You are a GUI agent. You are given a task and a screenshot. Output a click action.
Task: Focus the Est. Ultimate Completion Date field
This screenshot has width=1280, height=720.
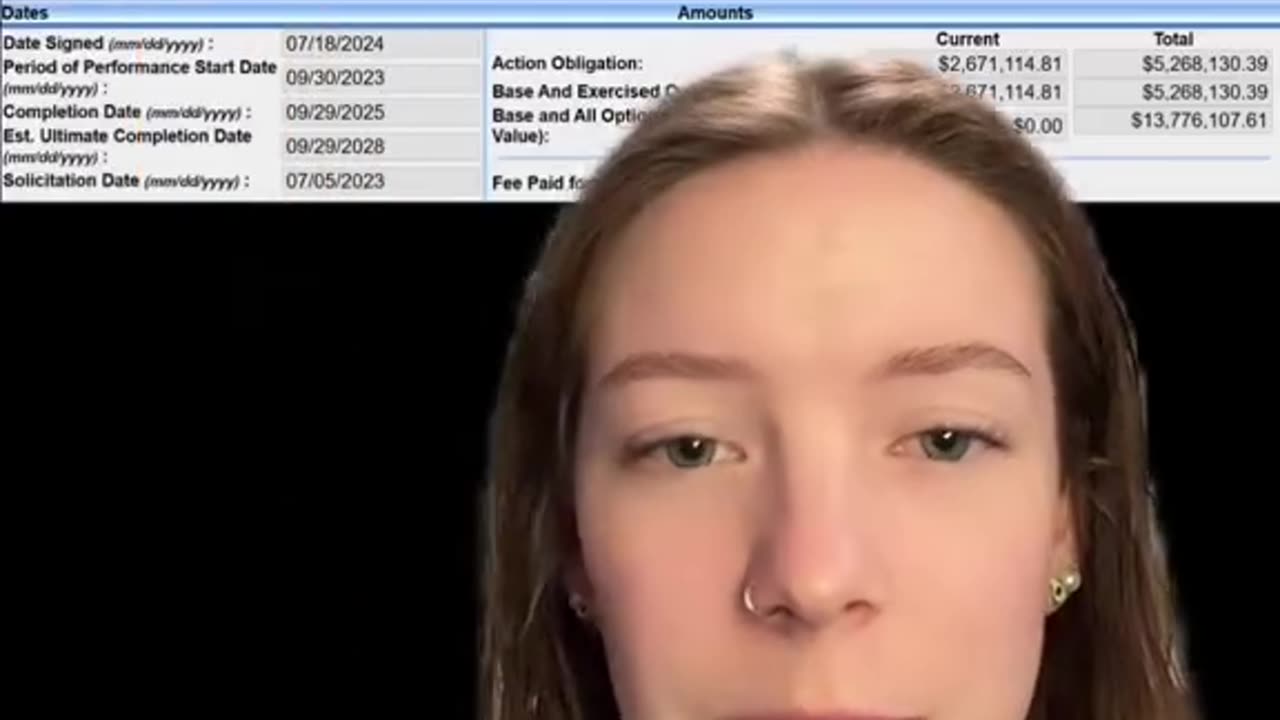382,146
